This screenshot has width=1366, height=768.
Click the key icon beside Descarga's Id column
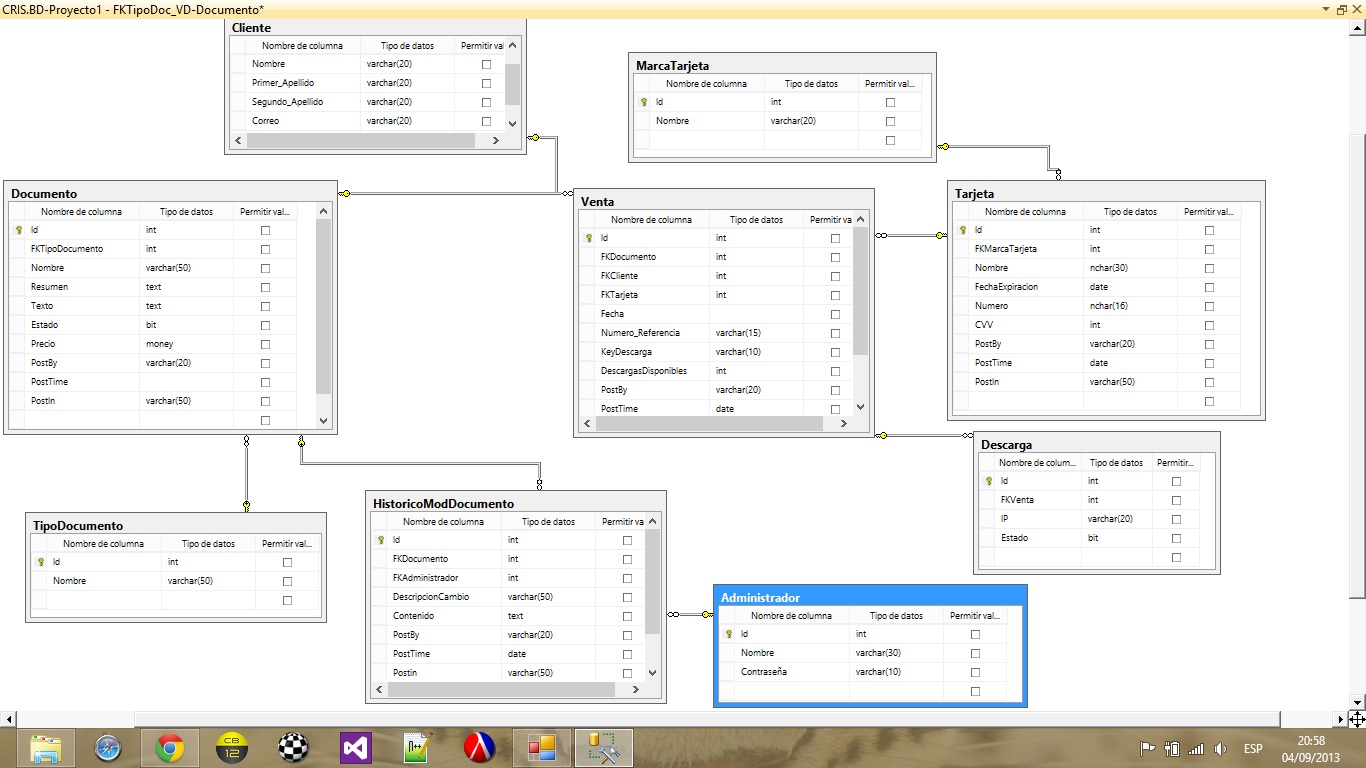(x=989, y=481)
